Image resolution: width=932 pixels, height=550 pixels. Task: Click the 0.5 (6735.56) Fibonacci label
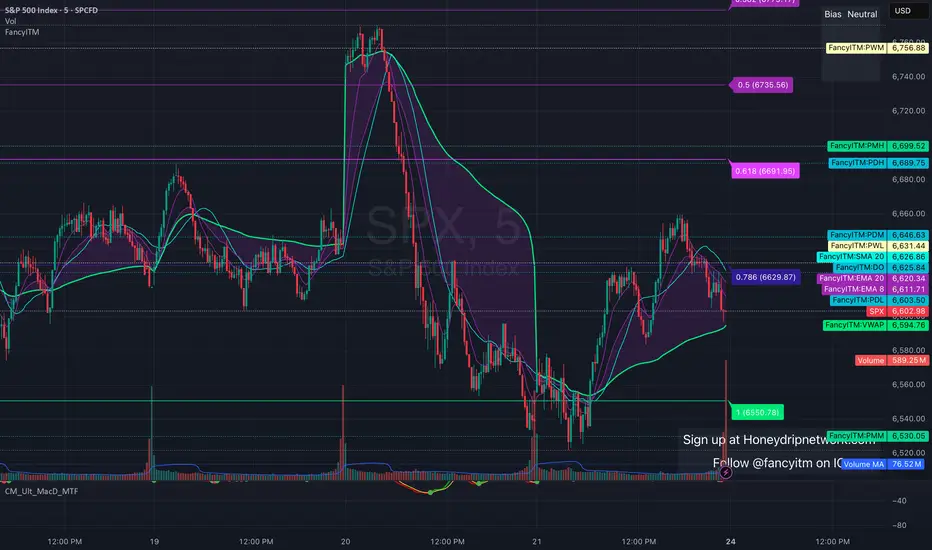[763, 85]
